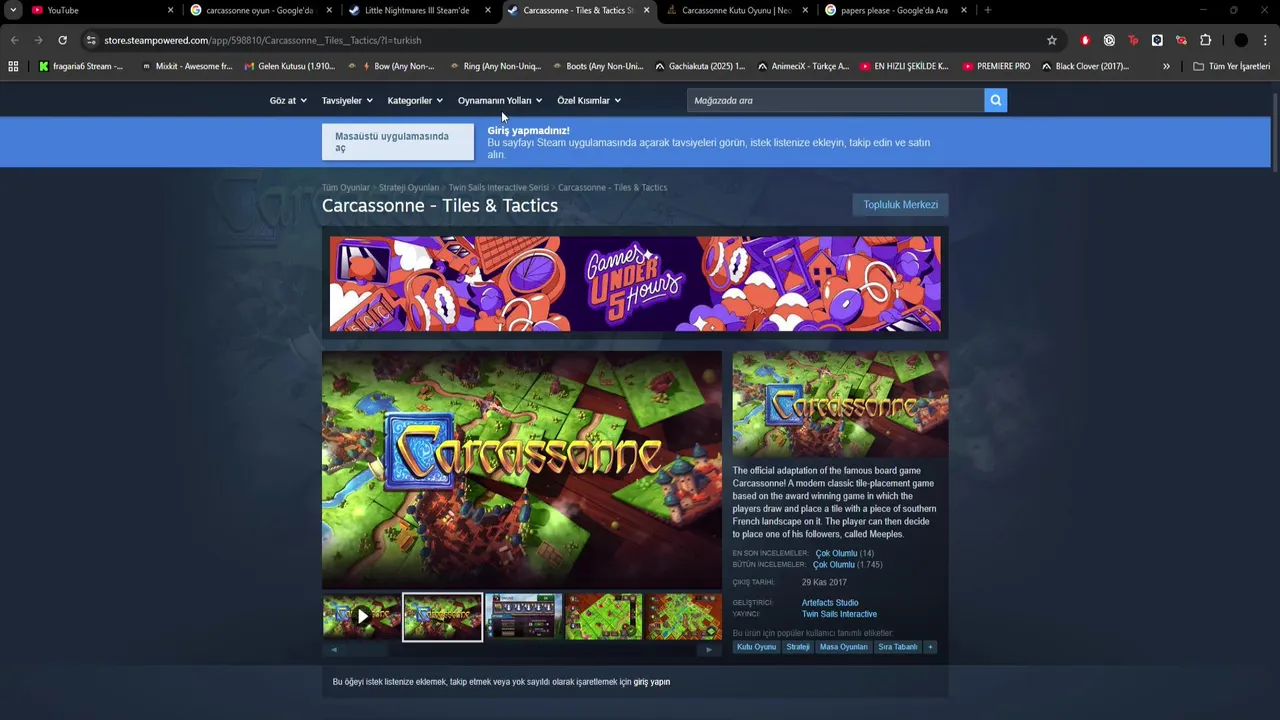Open all reviews Çok Olumlu (1.745) link
Viewport: 1280px width, 720px height.
tap(847, 564)
